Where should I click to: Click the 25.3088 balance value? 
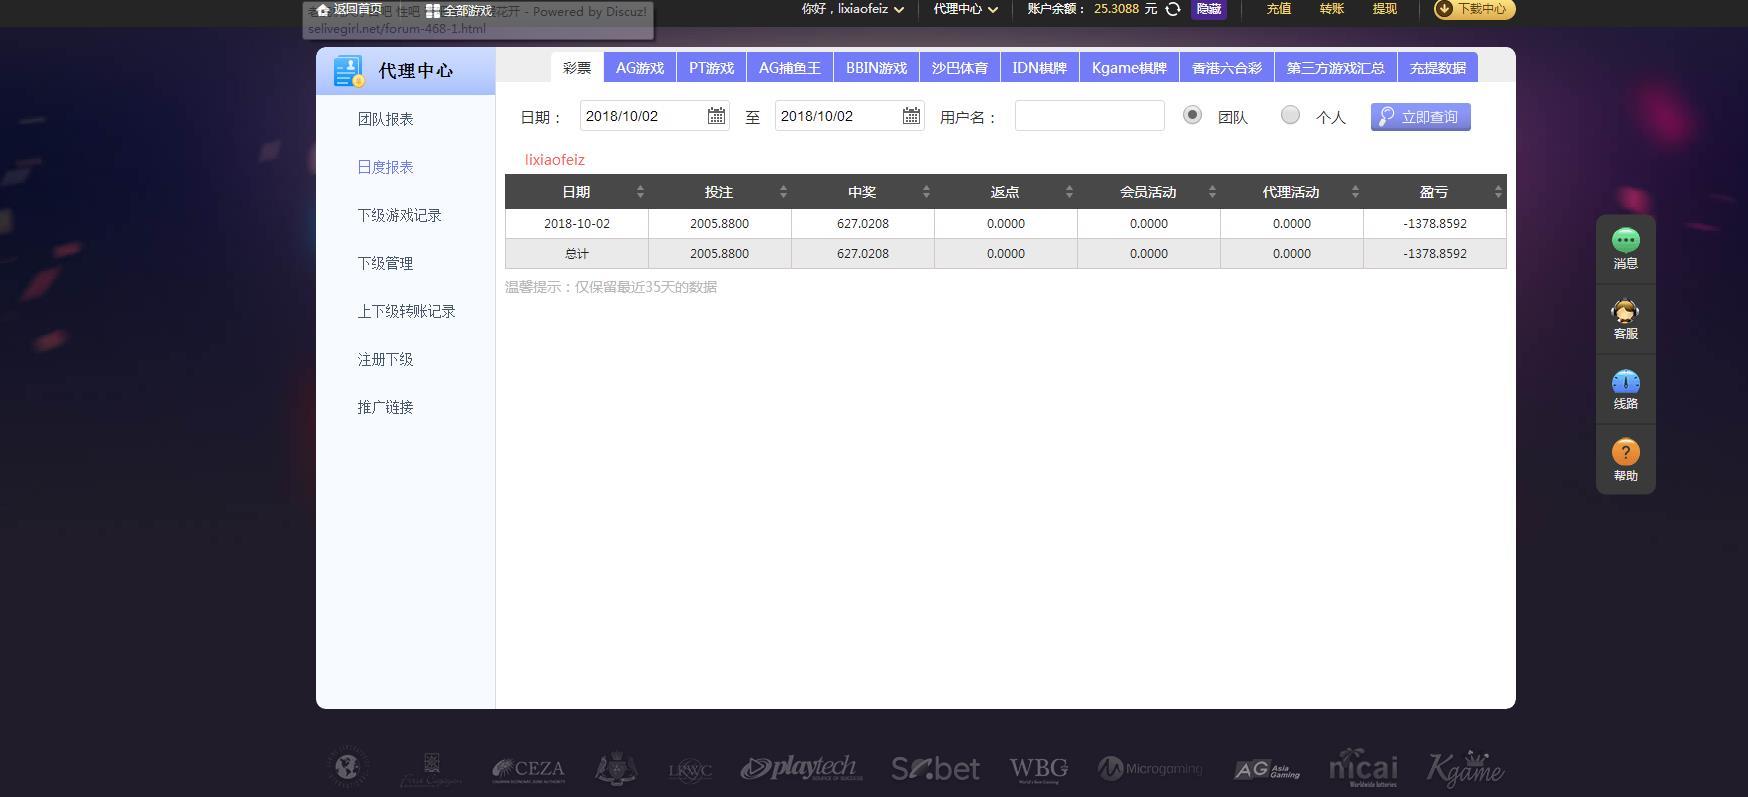point(1116,9)
